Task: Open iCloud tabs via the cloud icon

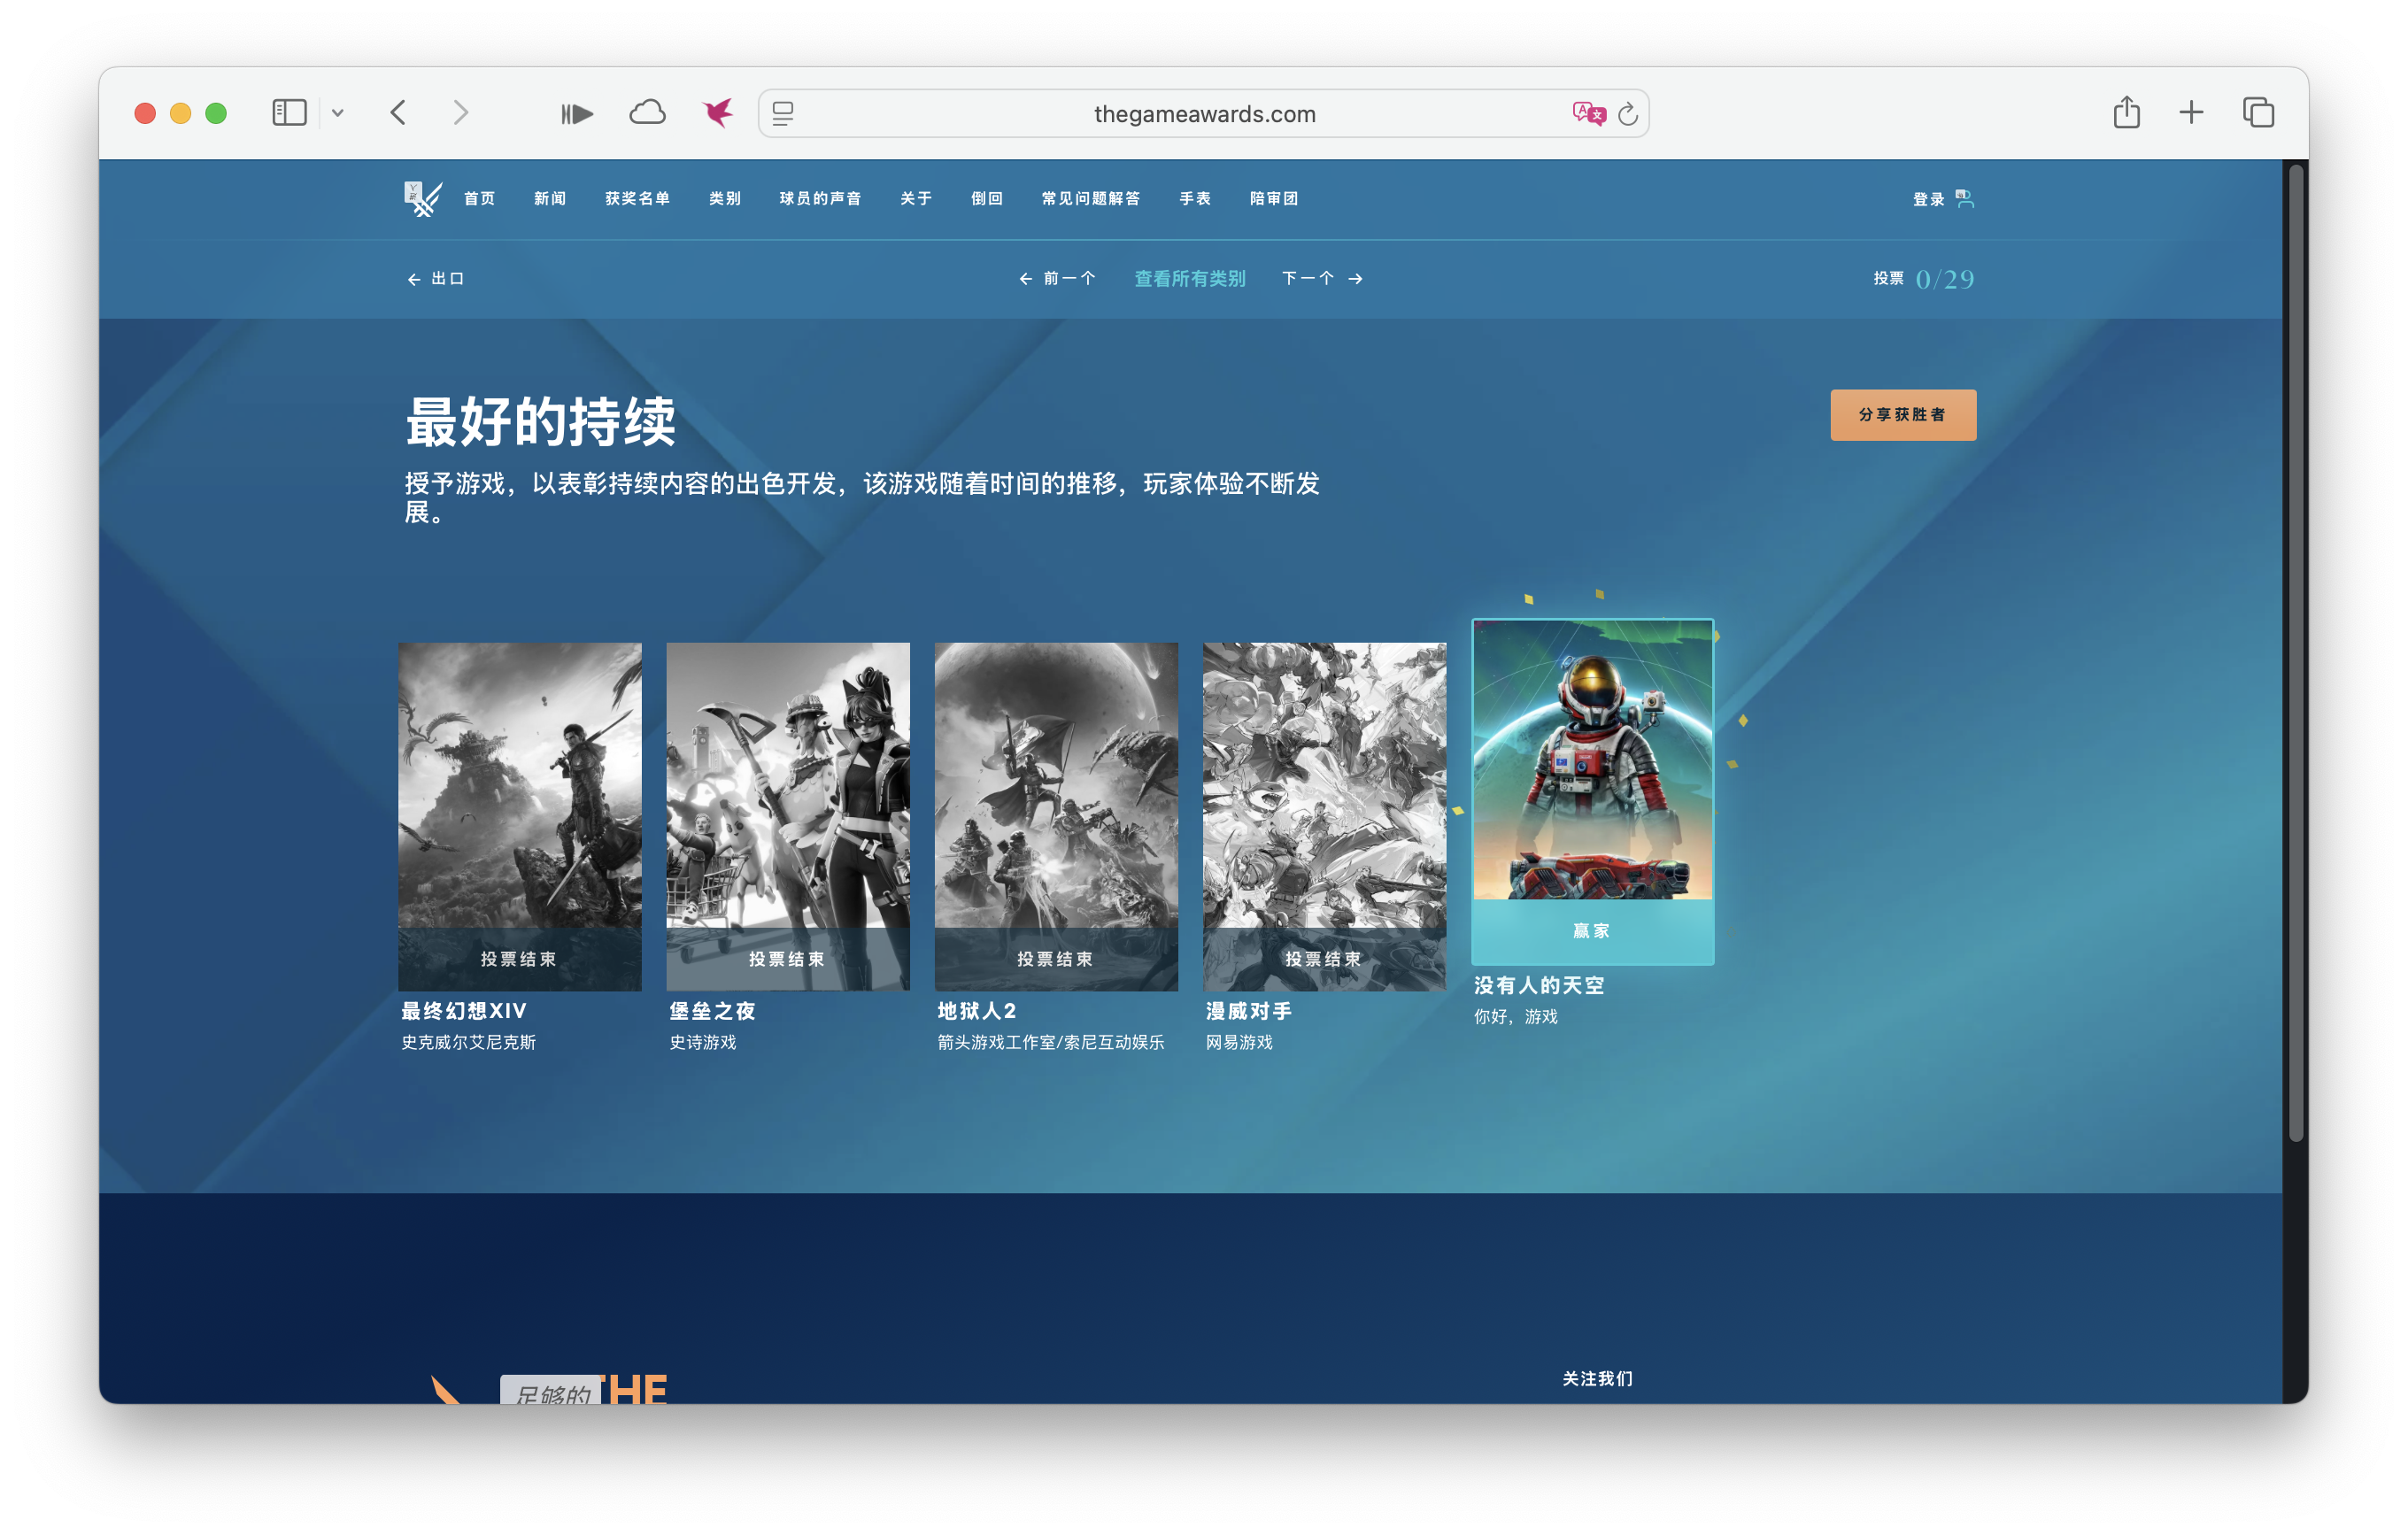Action: click(x=647, y=113)
